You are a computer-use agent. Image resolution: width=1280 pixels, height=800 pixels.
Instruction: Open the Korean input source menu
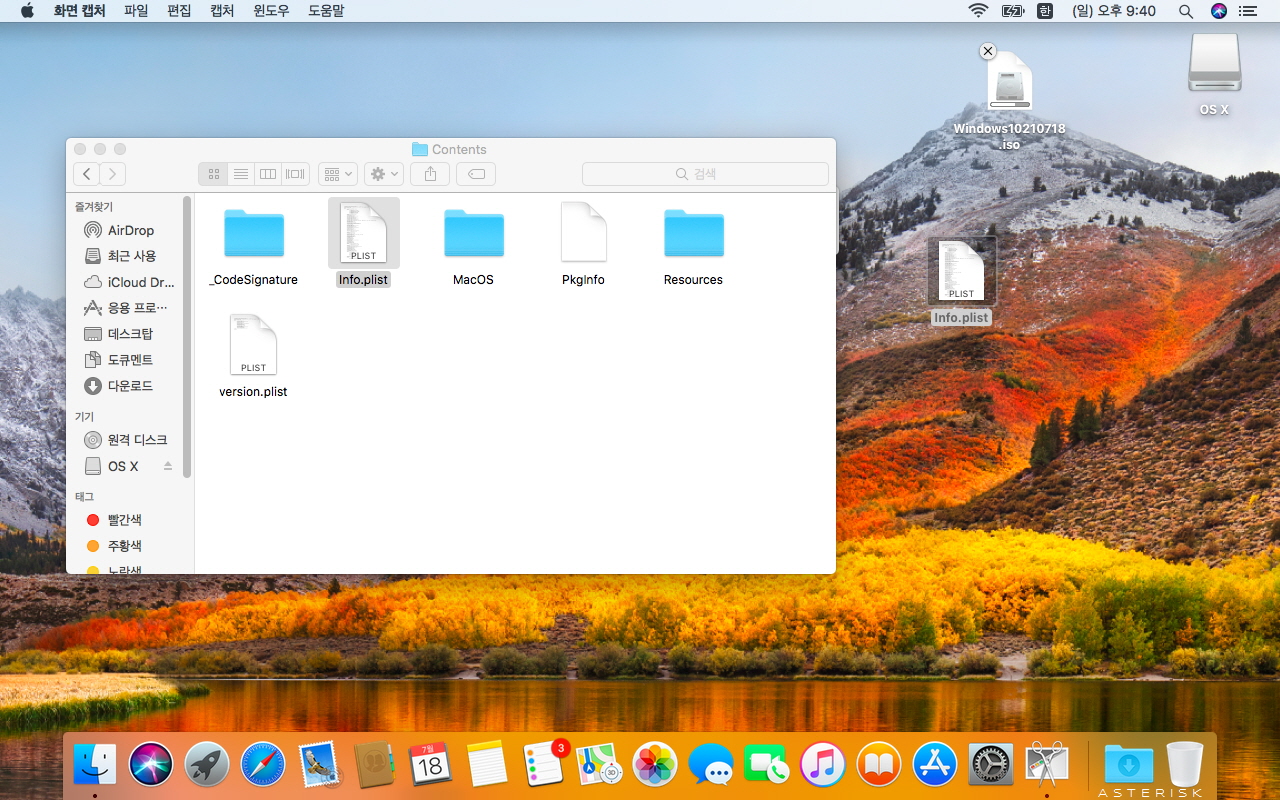click(1045, 11)
